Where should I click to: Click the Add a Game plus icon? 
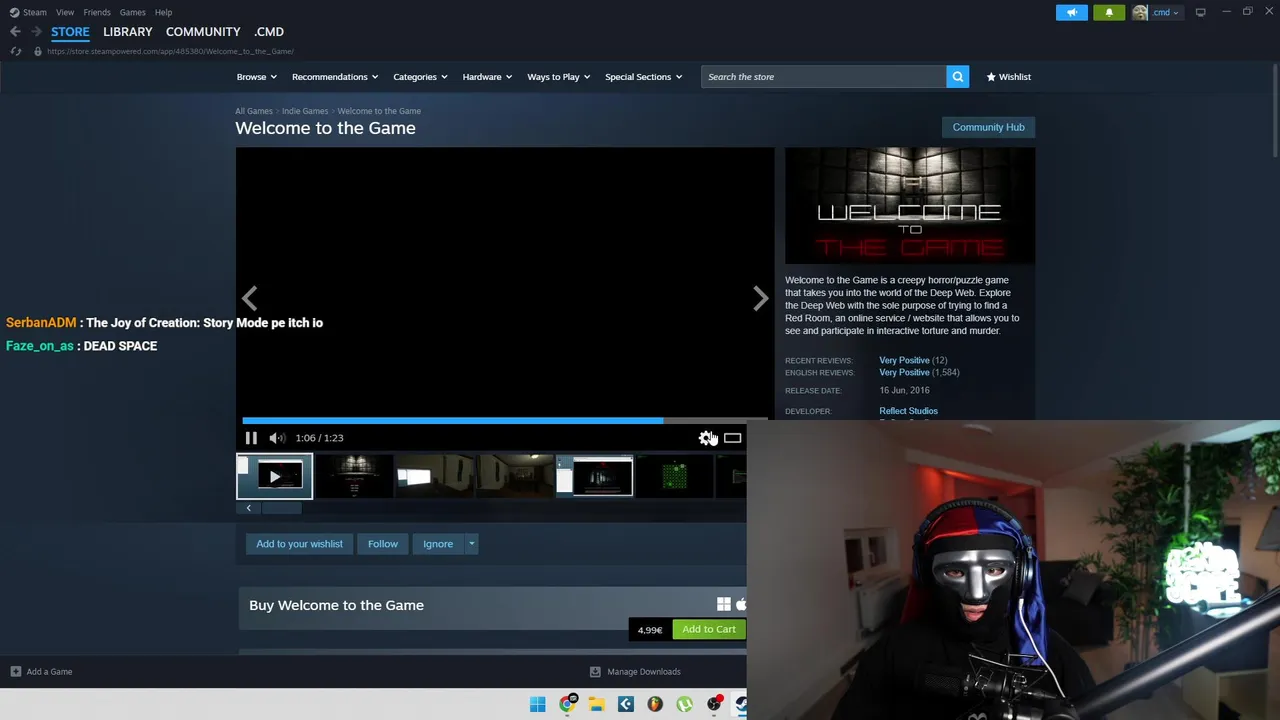coord(15,672)
